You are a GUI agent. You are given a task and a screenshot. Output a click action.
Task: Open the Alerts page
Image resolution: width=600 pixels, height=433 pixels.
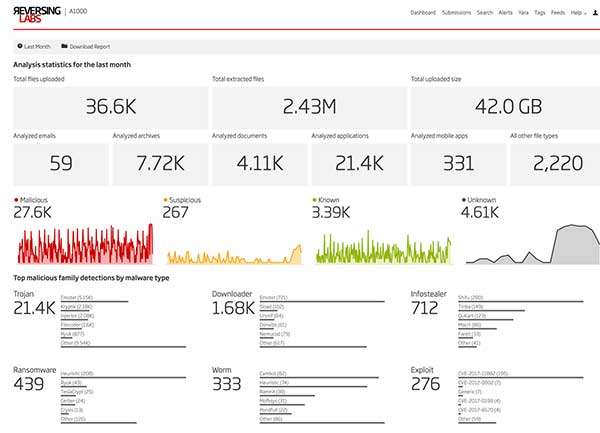(x=507, y=13)
